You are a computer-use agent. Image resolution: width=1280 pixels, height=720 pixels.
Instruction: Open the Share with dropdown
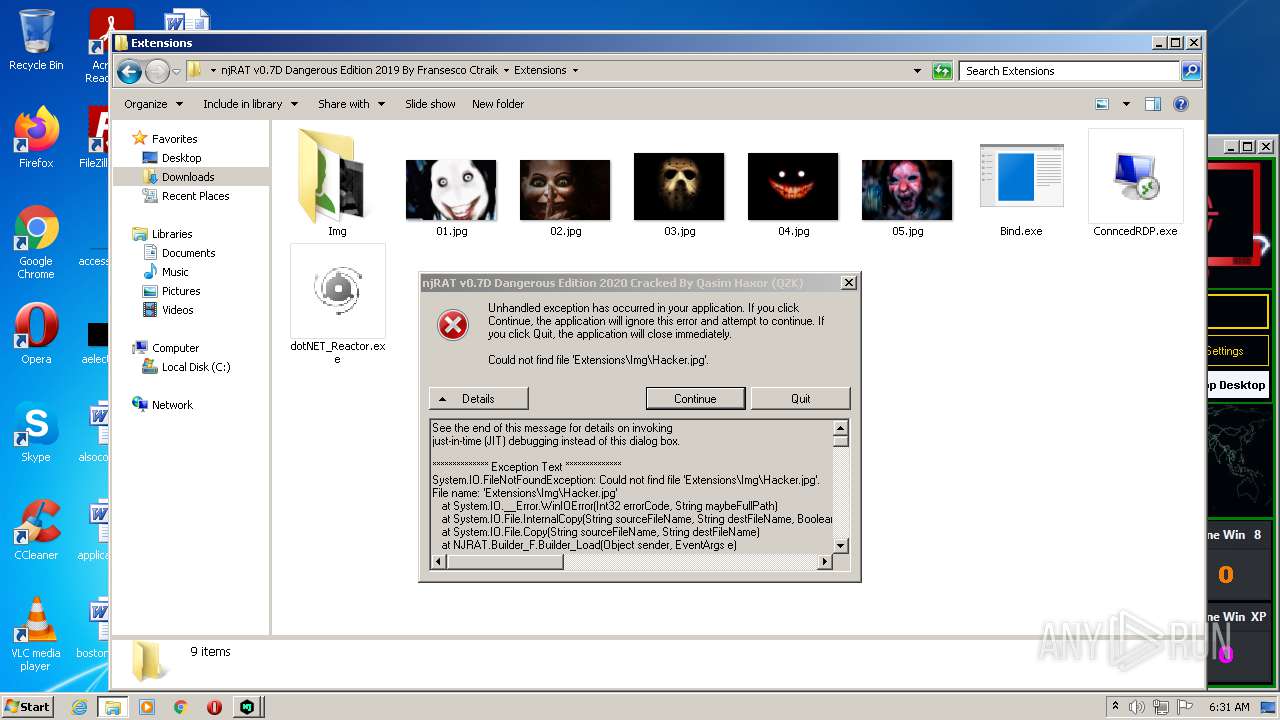click(351, 104)
